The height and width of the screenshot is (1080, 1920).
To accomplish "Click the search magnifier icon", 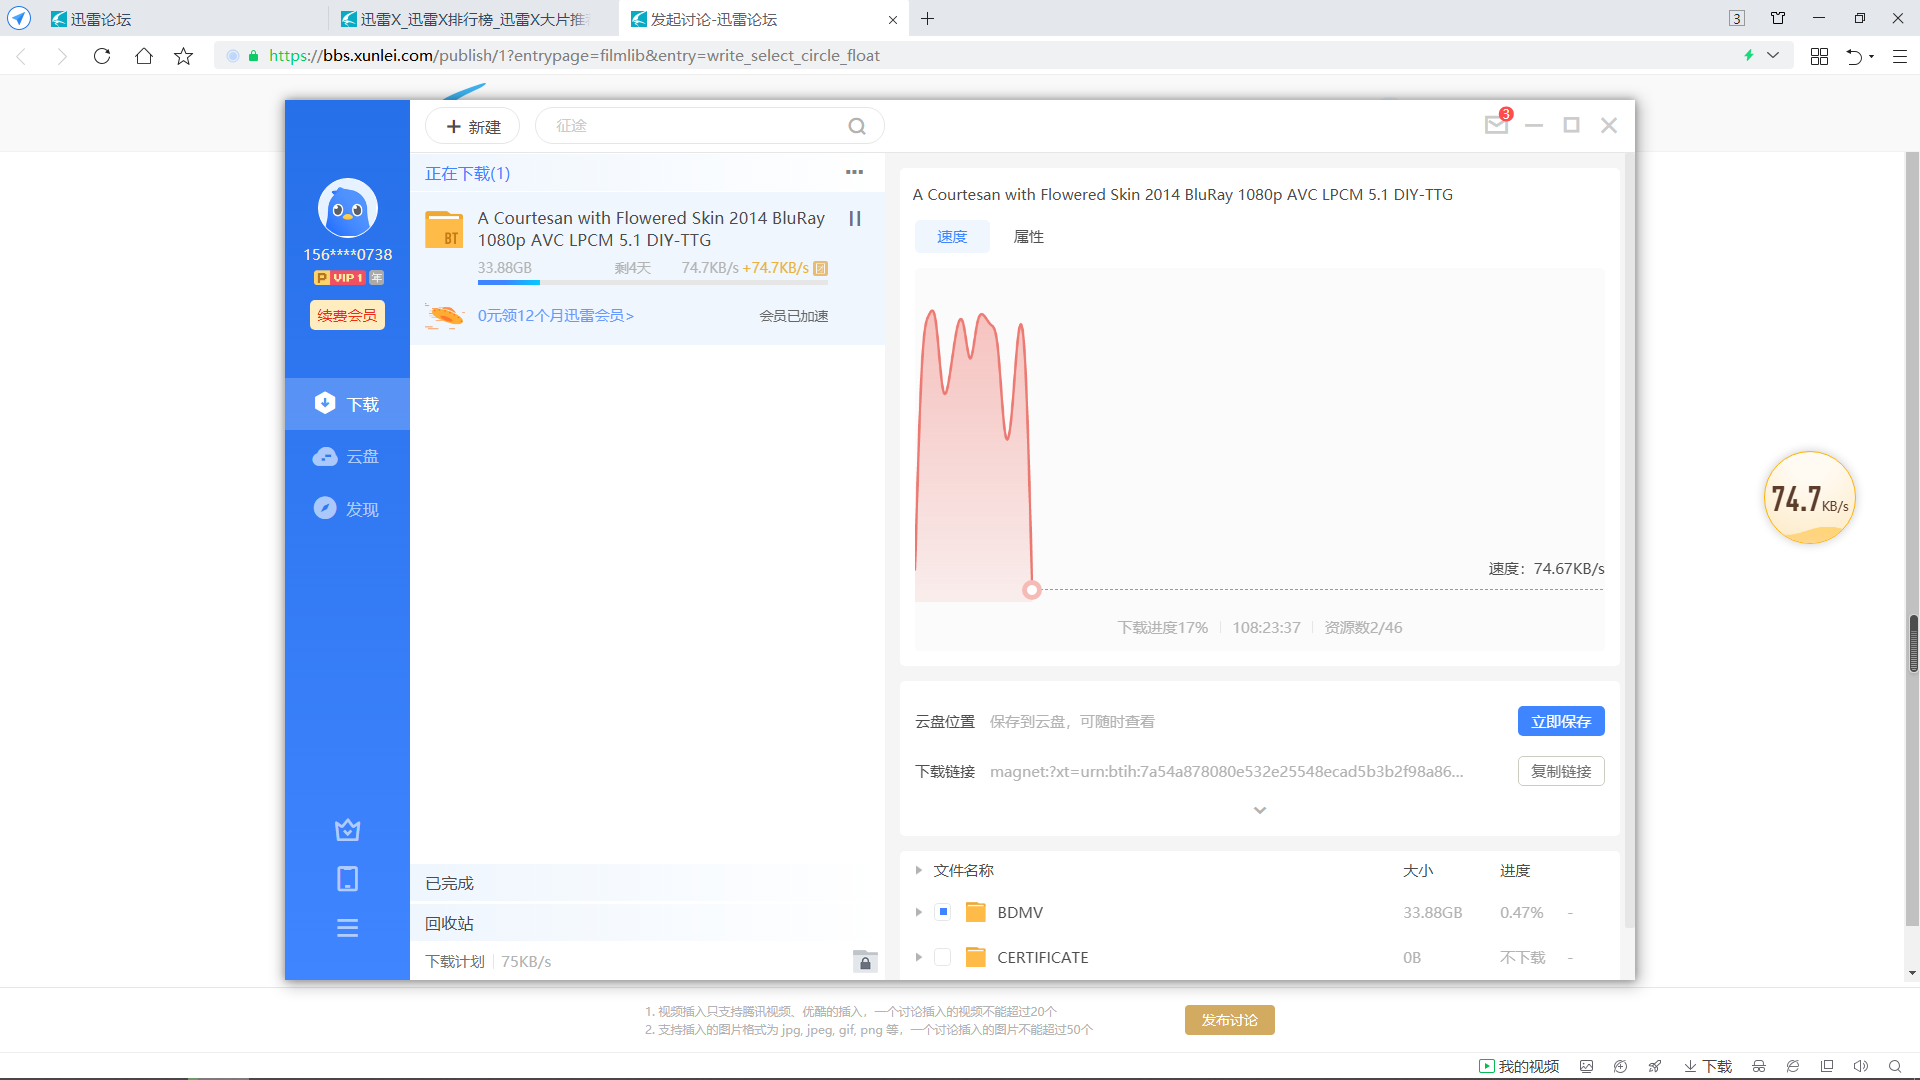I will [857, 126].
